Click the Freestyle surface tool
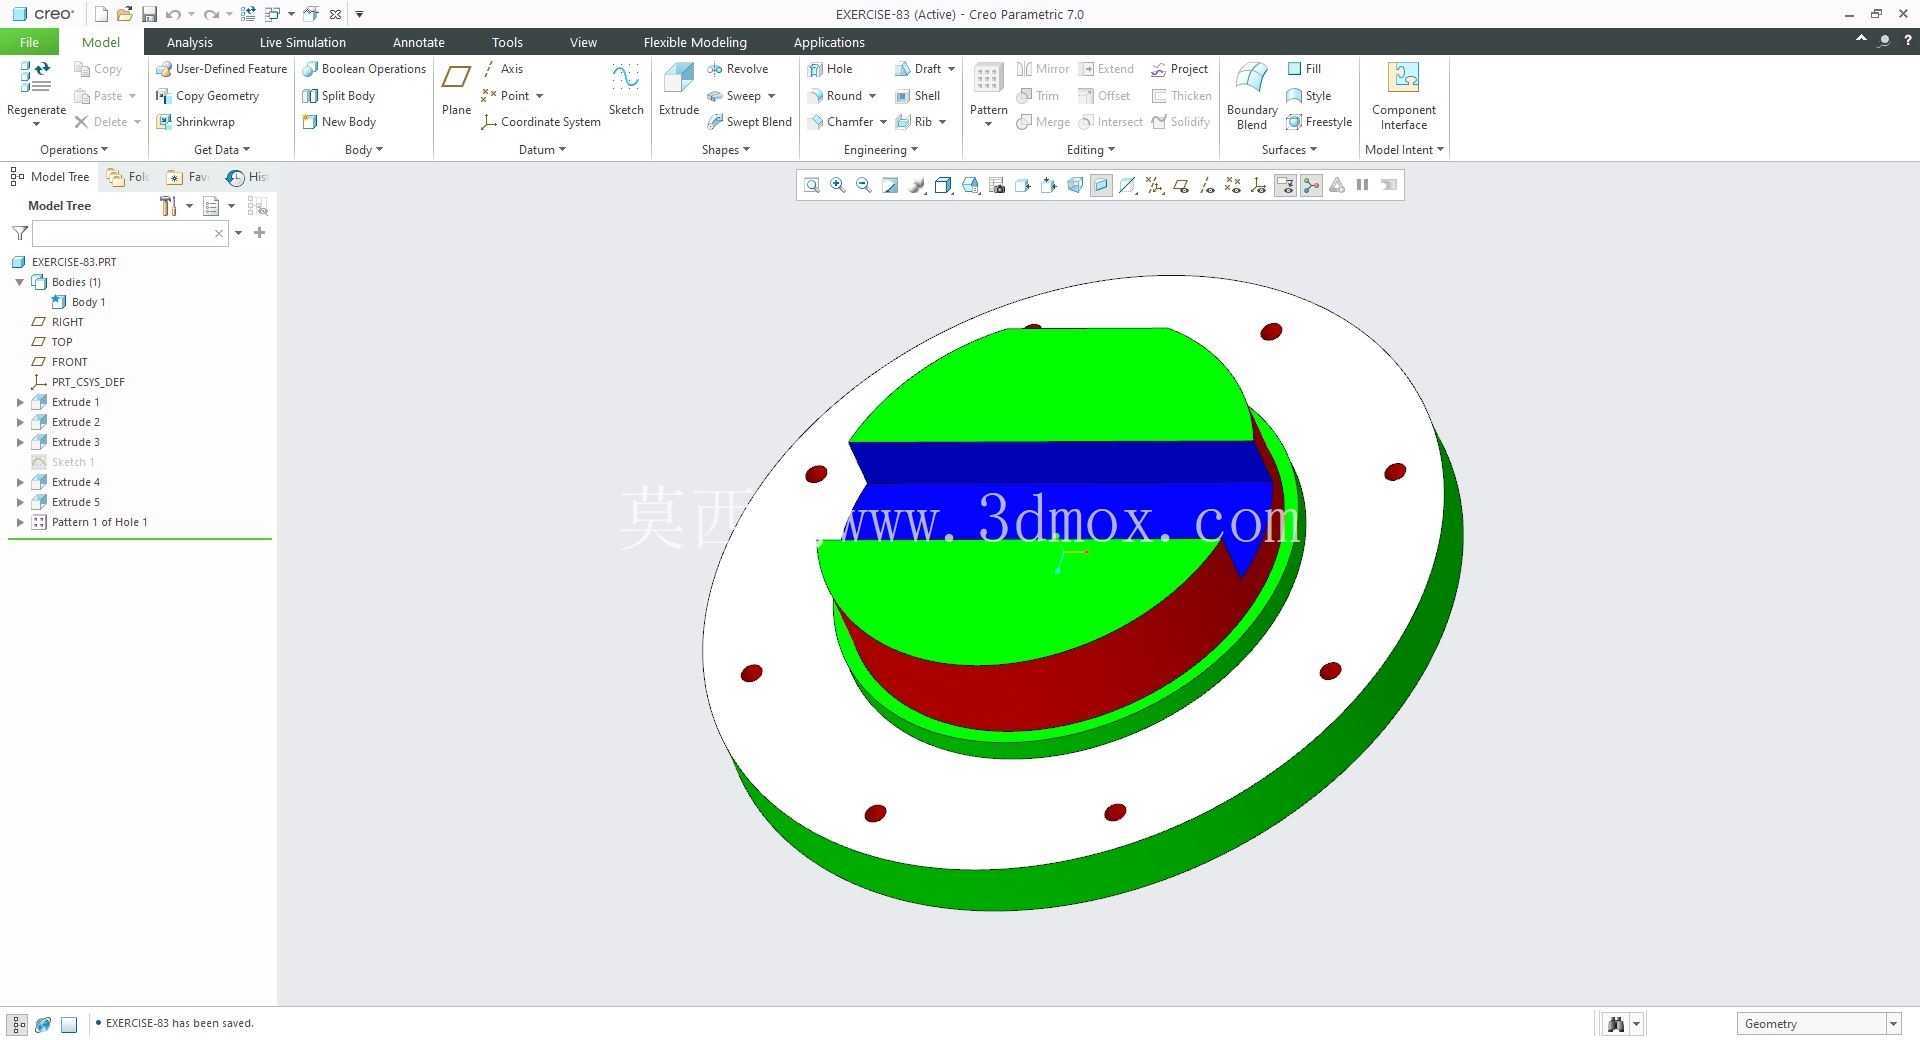Image resolution: width=1920 pixels, height=1040 pixels. point(1319,122)
